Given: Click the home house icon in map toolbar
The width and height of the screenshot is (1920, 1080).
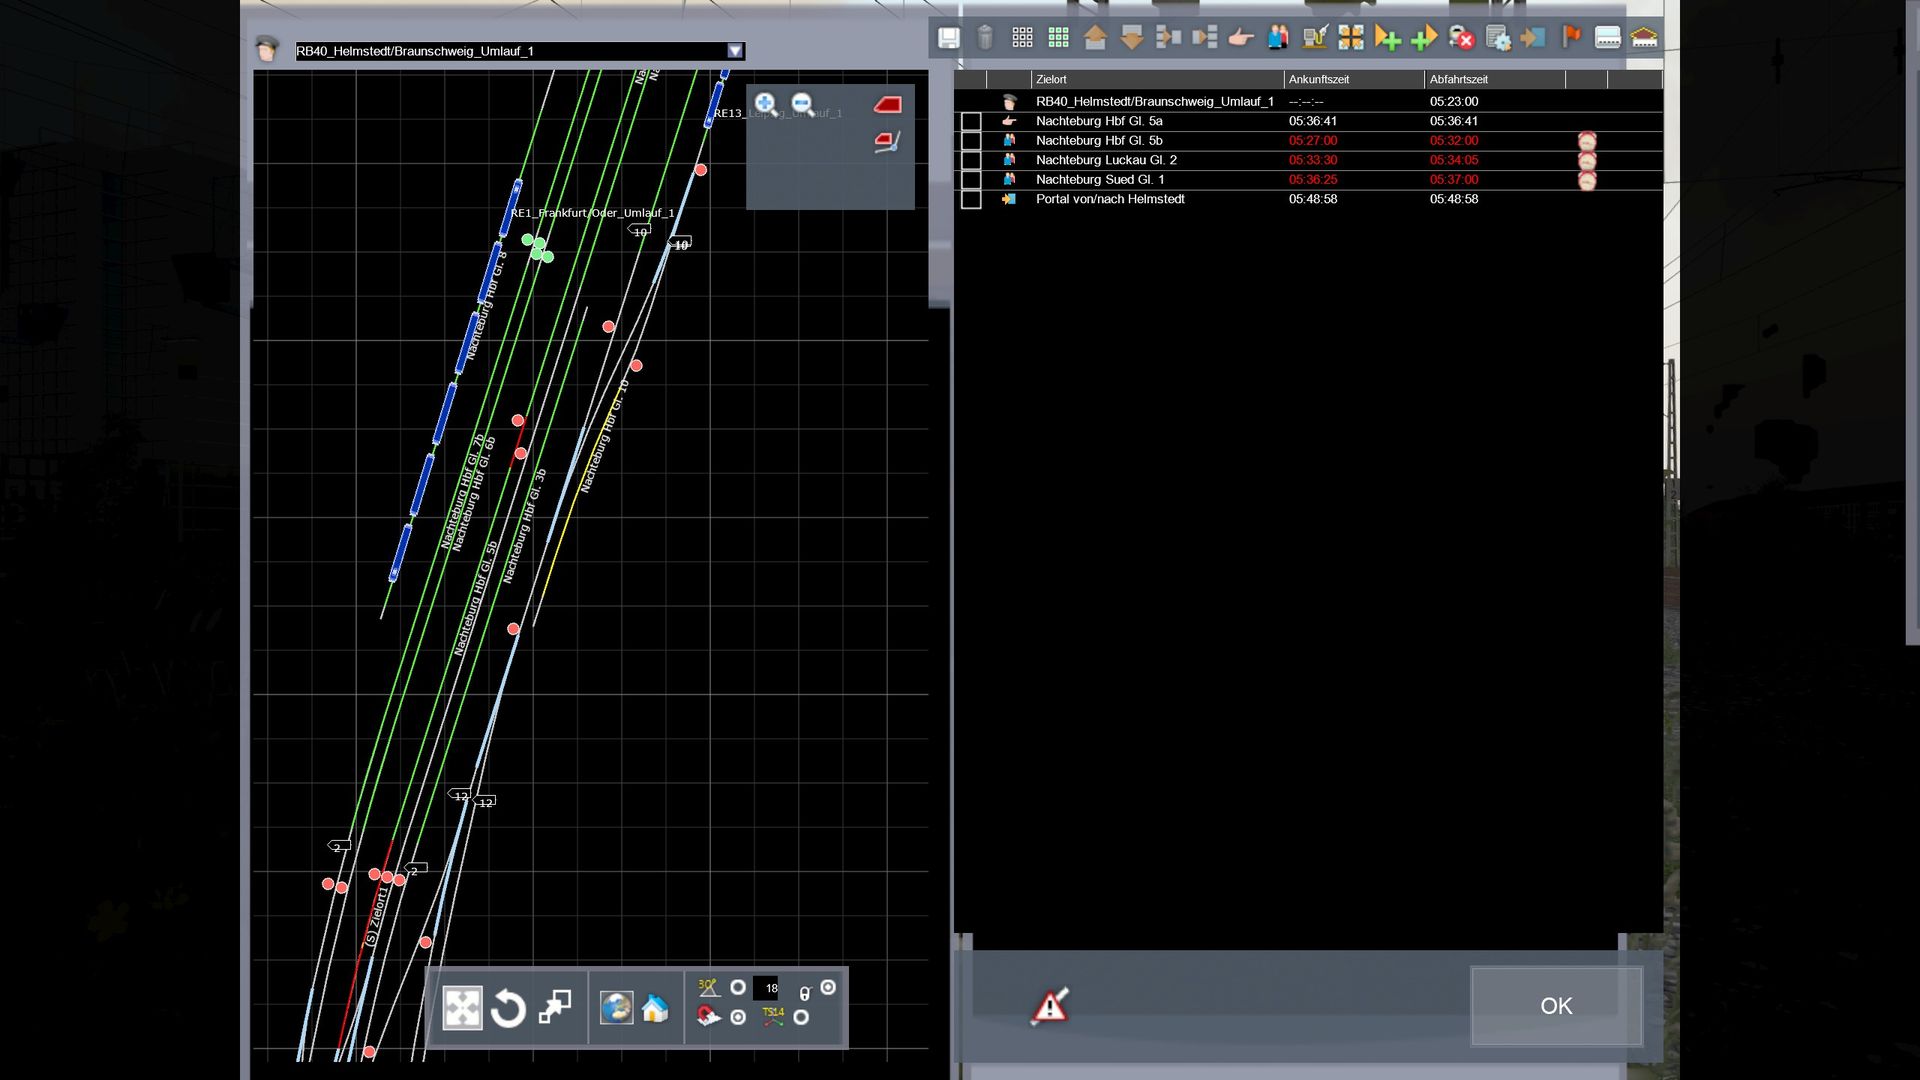Looking at the screenshot, I should point(655,1008).
